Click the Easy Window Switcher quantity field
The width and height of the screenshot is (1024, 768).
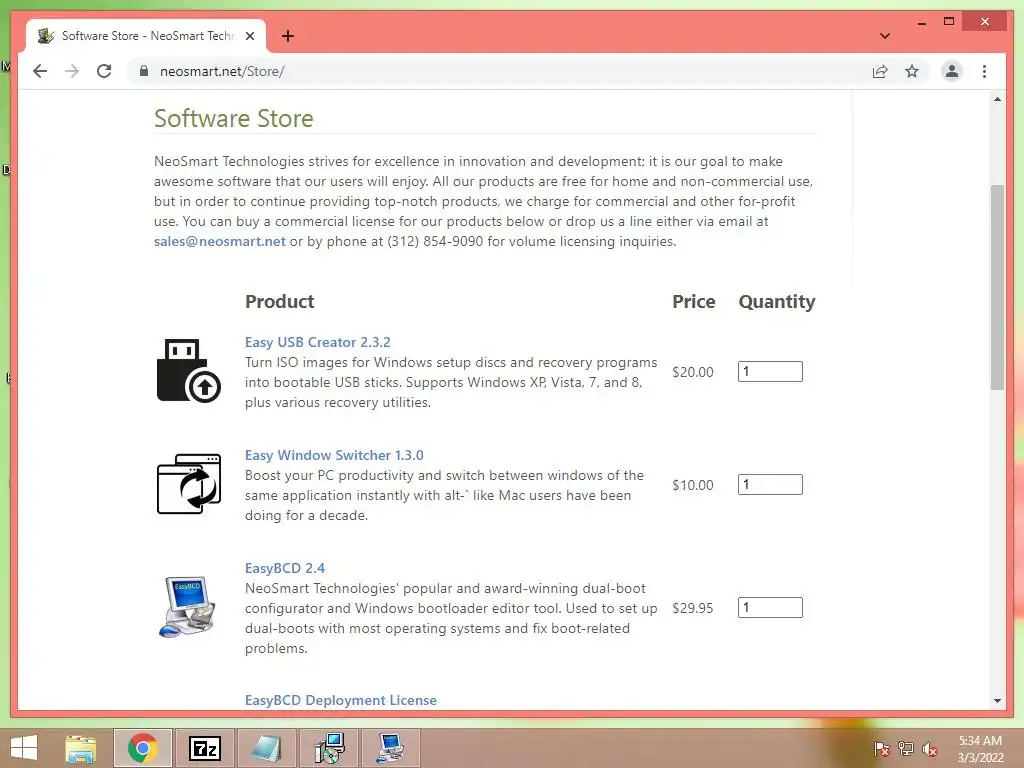point(770,485)
